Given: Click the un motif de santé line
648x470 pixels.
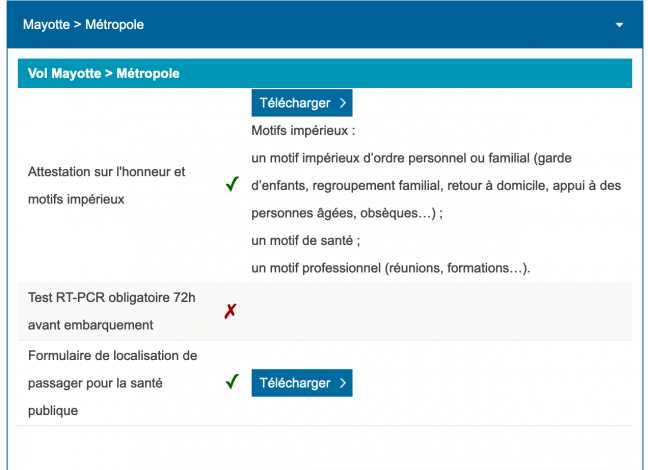Looking at the screenshot, I should [x=306, y=240].
